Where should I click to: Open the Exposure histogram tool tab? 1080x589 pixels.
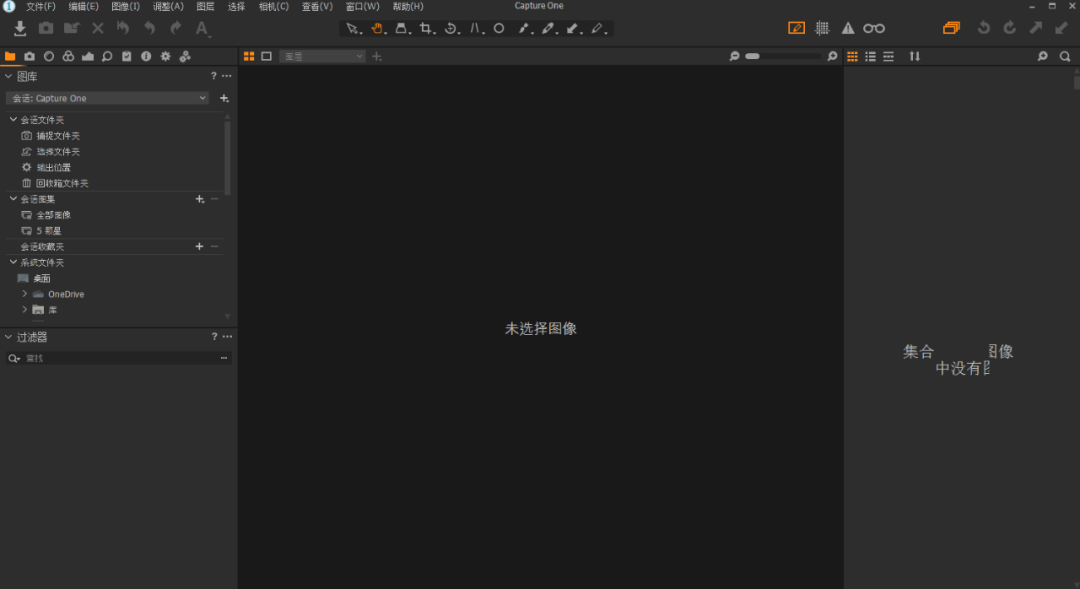[87, 56]
